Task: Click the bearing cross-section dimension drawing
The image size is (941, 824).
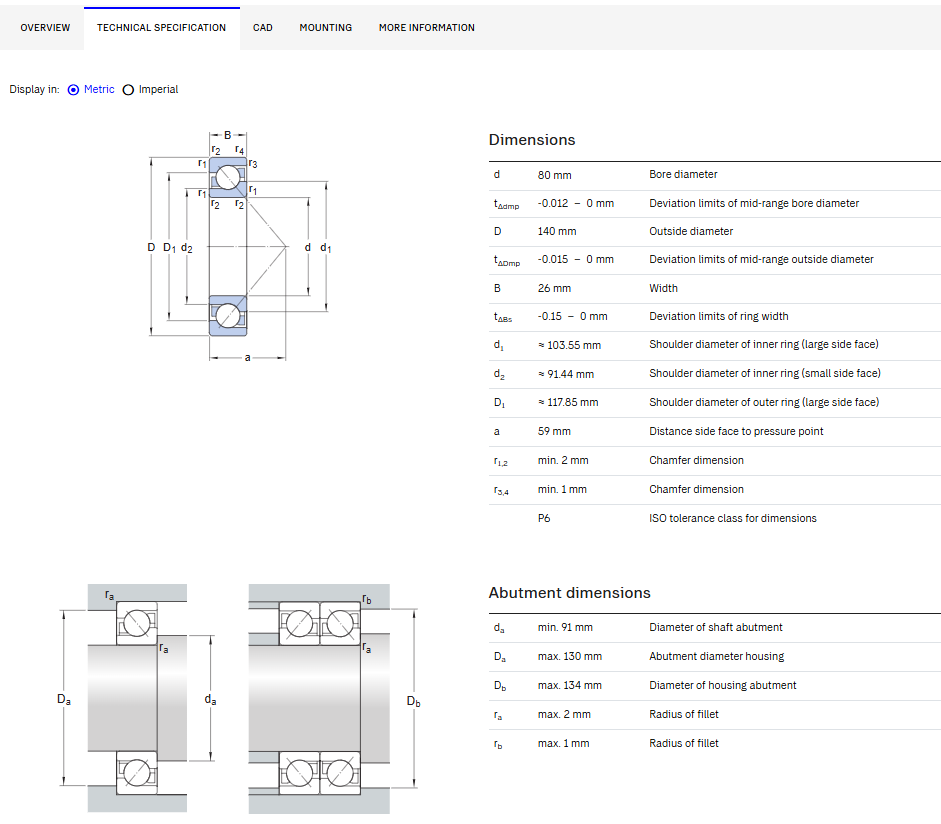Action: (239, 246)
